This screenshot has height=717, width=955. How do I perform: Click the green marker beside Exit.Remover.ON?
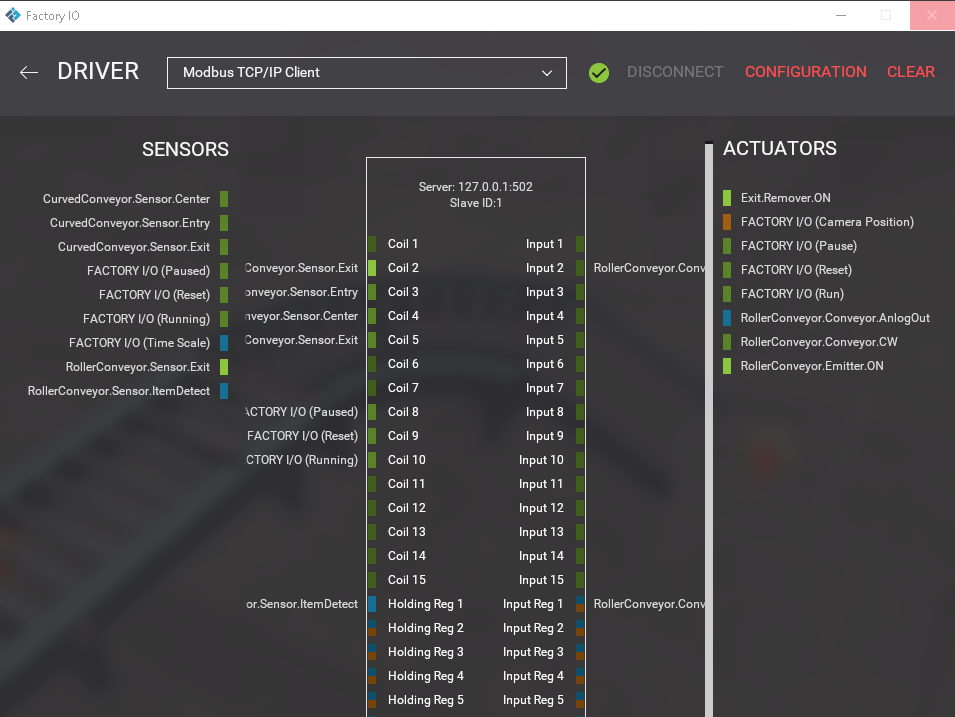pos(727,198)
